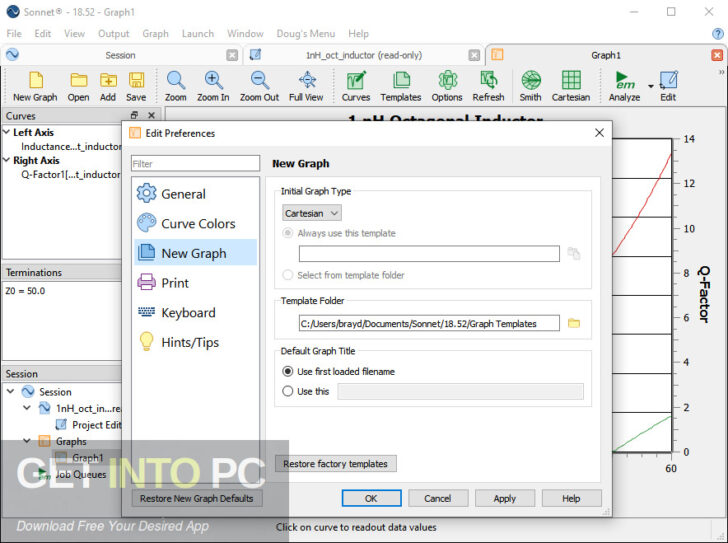
Task: Click the Add toolbar icon
Action: coord(108,86)
